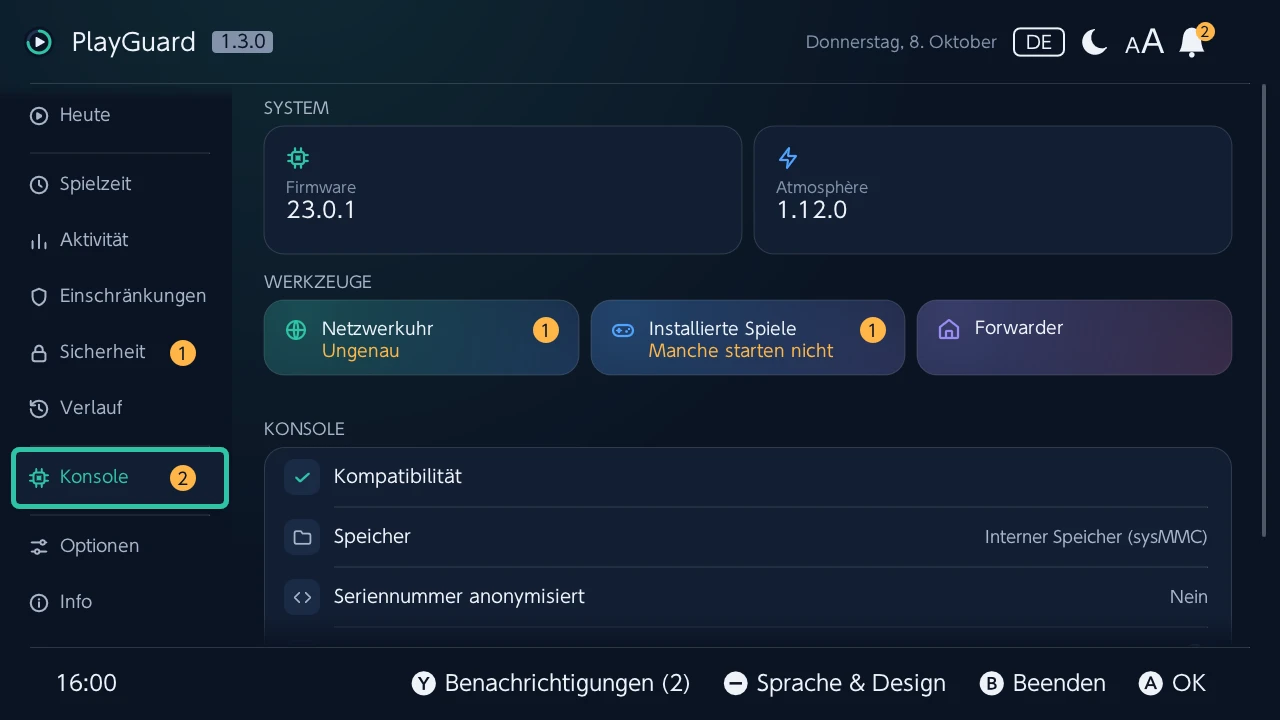Open Optionen in the sidebar
Viewport: 1280px width, 720px height.
pos(120,546)
